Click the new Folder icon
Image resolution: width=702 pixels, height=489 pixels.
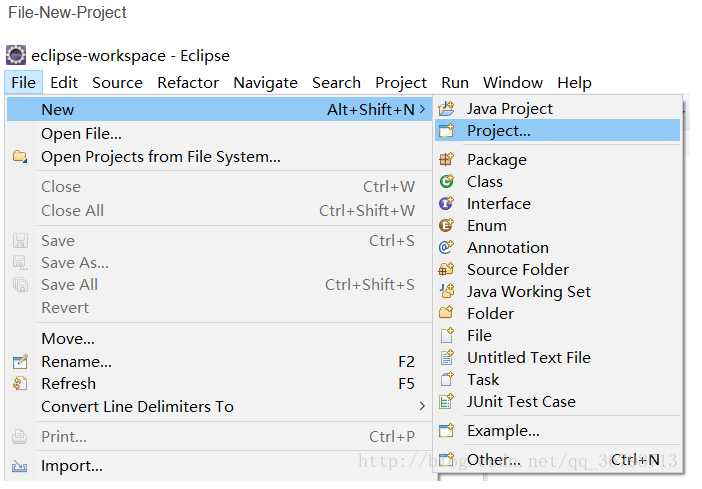(446, 313)
